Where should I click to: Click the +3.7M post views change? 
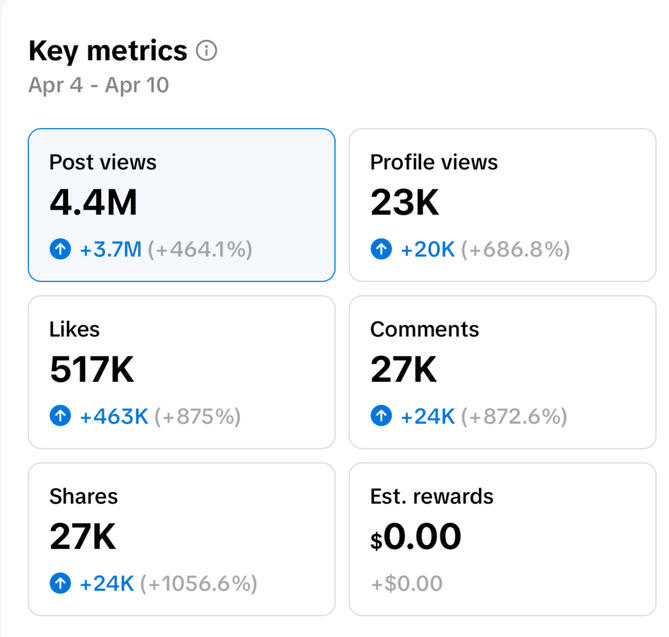[x=110, y=249]
